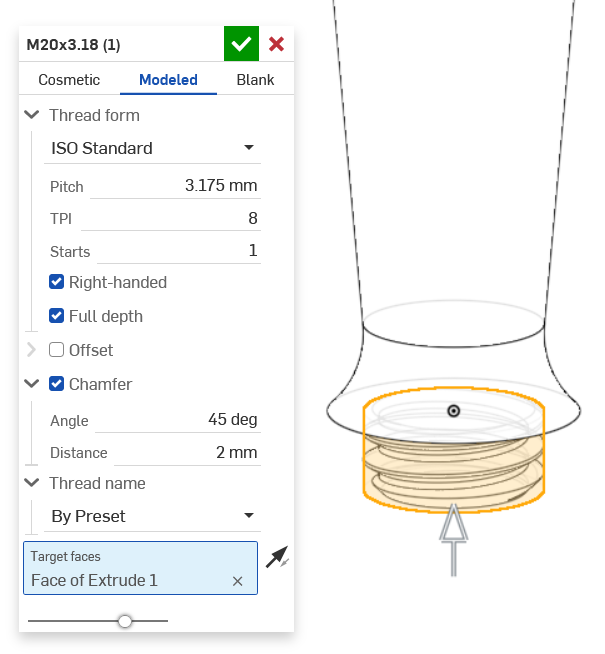
Task: Click the direction arrow manipulator in viewport
Action: (455, 538)
